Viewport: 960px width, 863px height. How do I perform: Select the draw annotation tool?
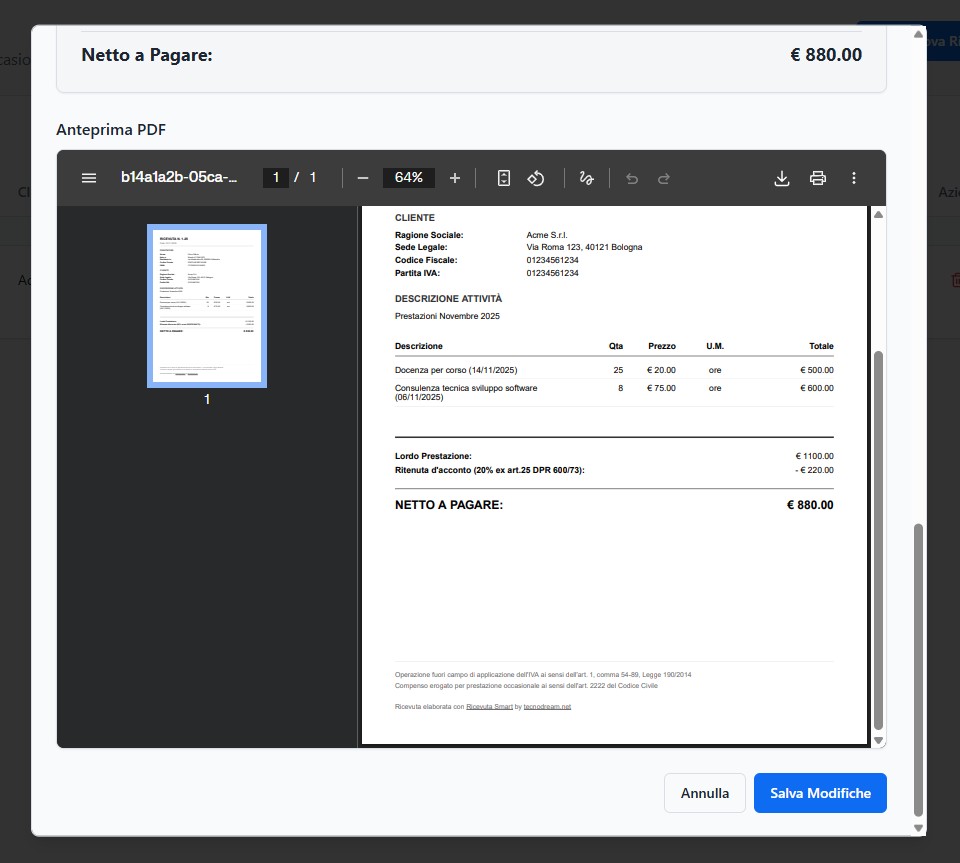pyautogui.click(x=587, y=178)
